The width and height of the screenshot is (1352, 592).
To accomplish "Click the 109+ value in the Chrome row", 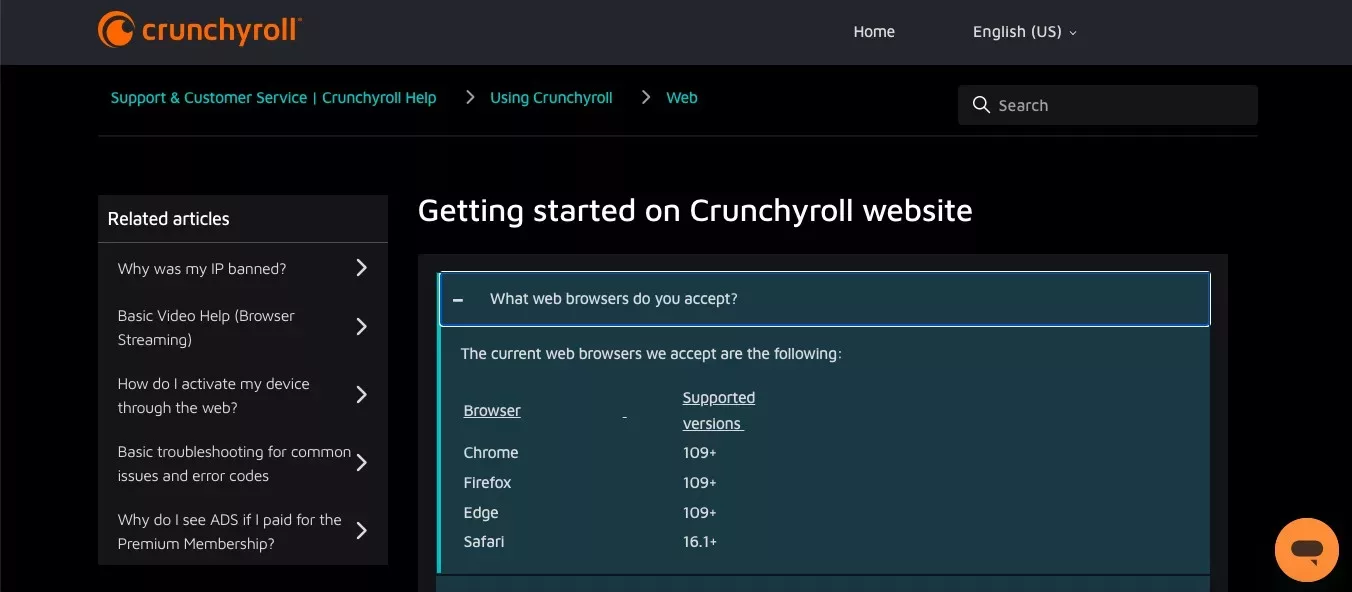I will point(700,453).
